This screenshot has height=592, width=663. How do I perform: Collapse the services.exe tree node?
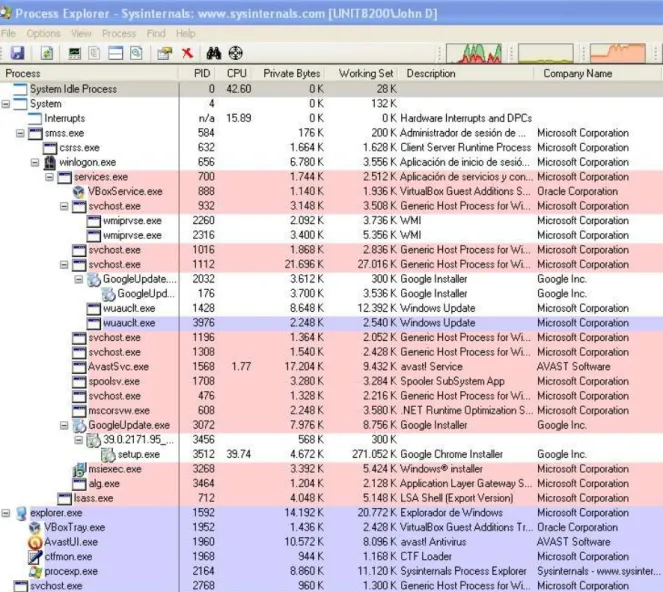pyautogui.click(x=49, y=177)
